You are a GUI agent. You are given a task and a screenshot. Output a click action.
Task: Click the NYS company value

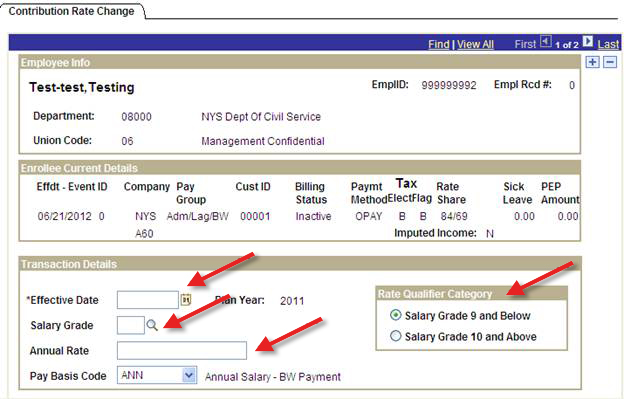click(145, 216)
